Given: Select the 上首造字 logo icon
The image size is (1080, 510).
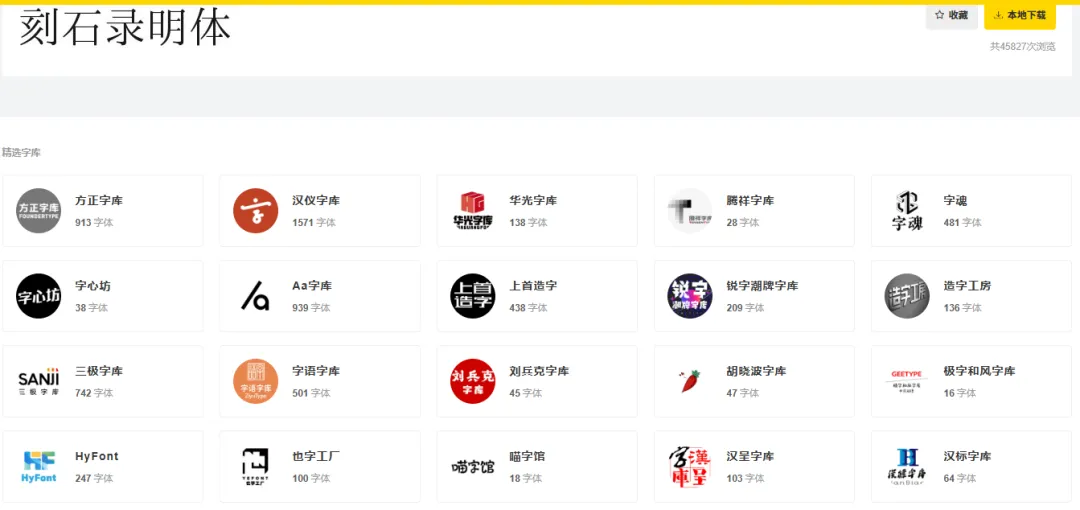Looking at the screenshot, I should 472,296.
